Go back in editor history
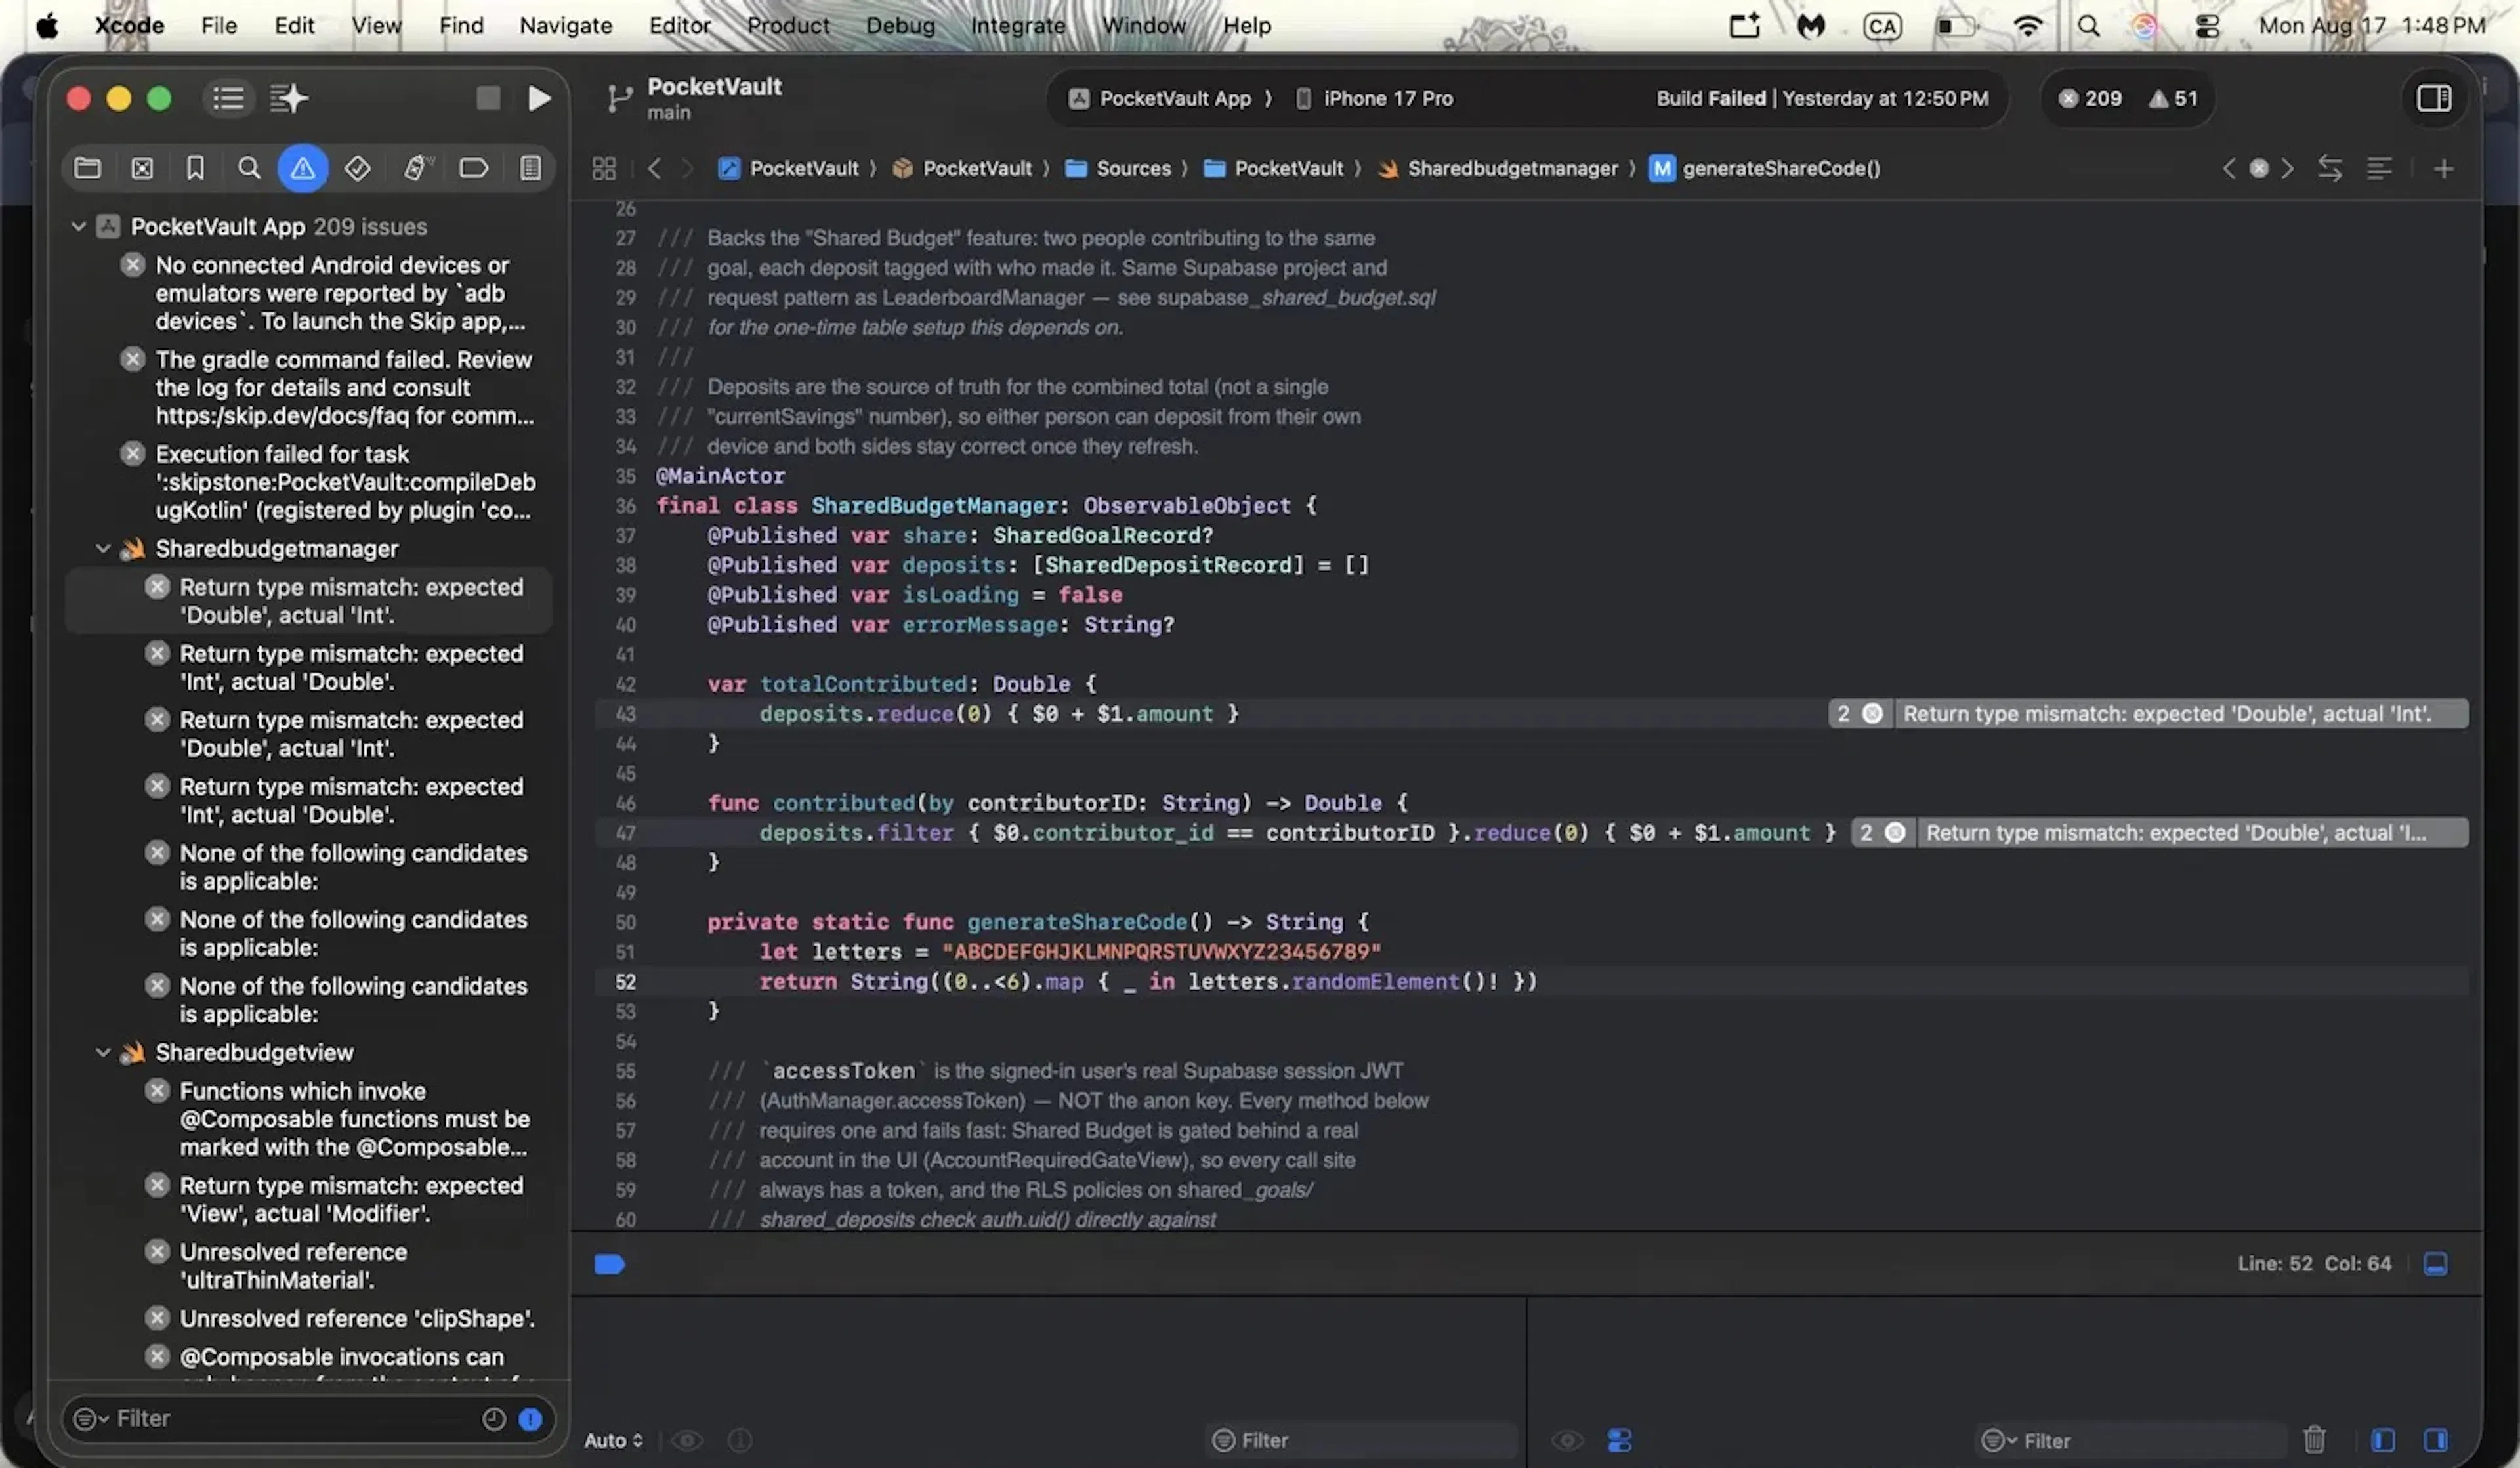 pyautogui.click(x=654, y=168)
